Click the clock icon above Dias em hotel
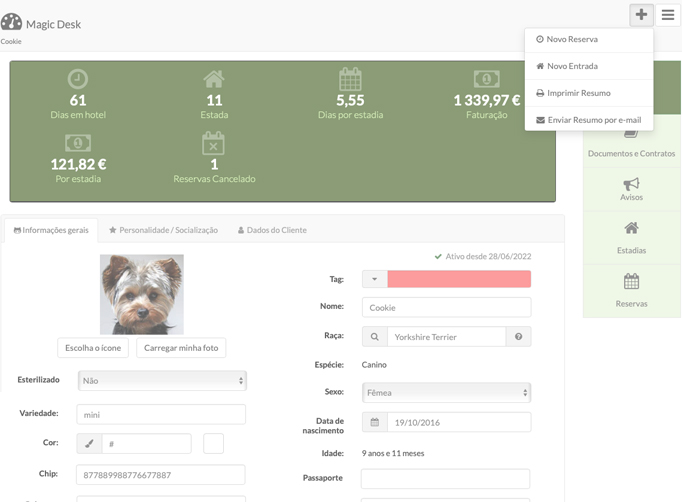The image size is (682, 502). coord(78,79)
